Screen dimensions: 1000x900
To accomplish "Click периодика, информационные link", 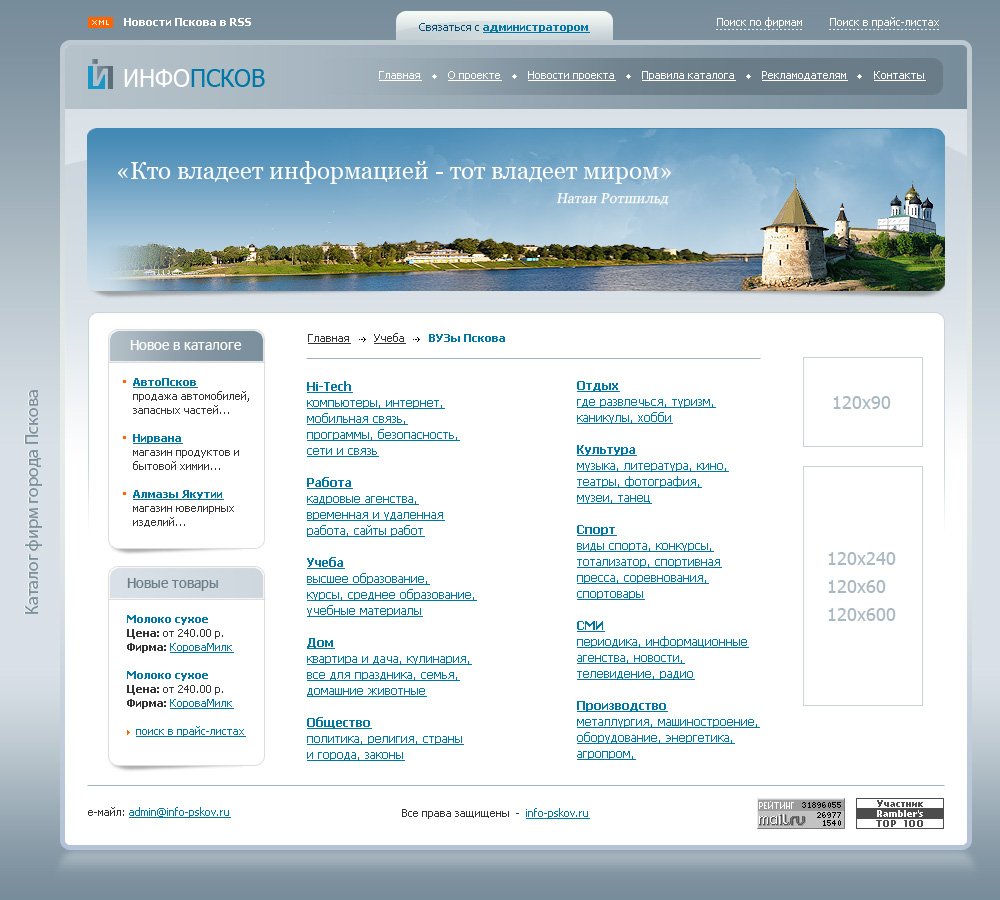I will [662, 642].
